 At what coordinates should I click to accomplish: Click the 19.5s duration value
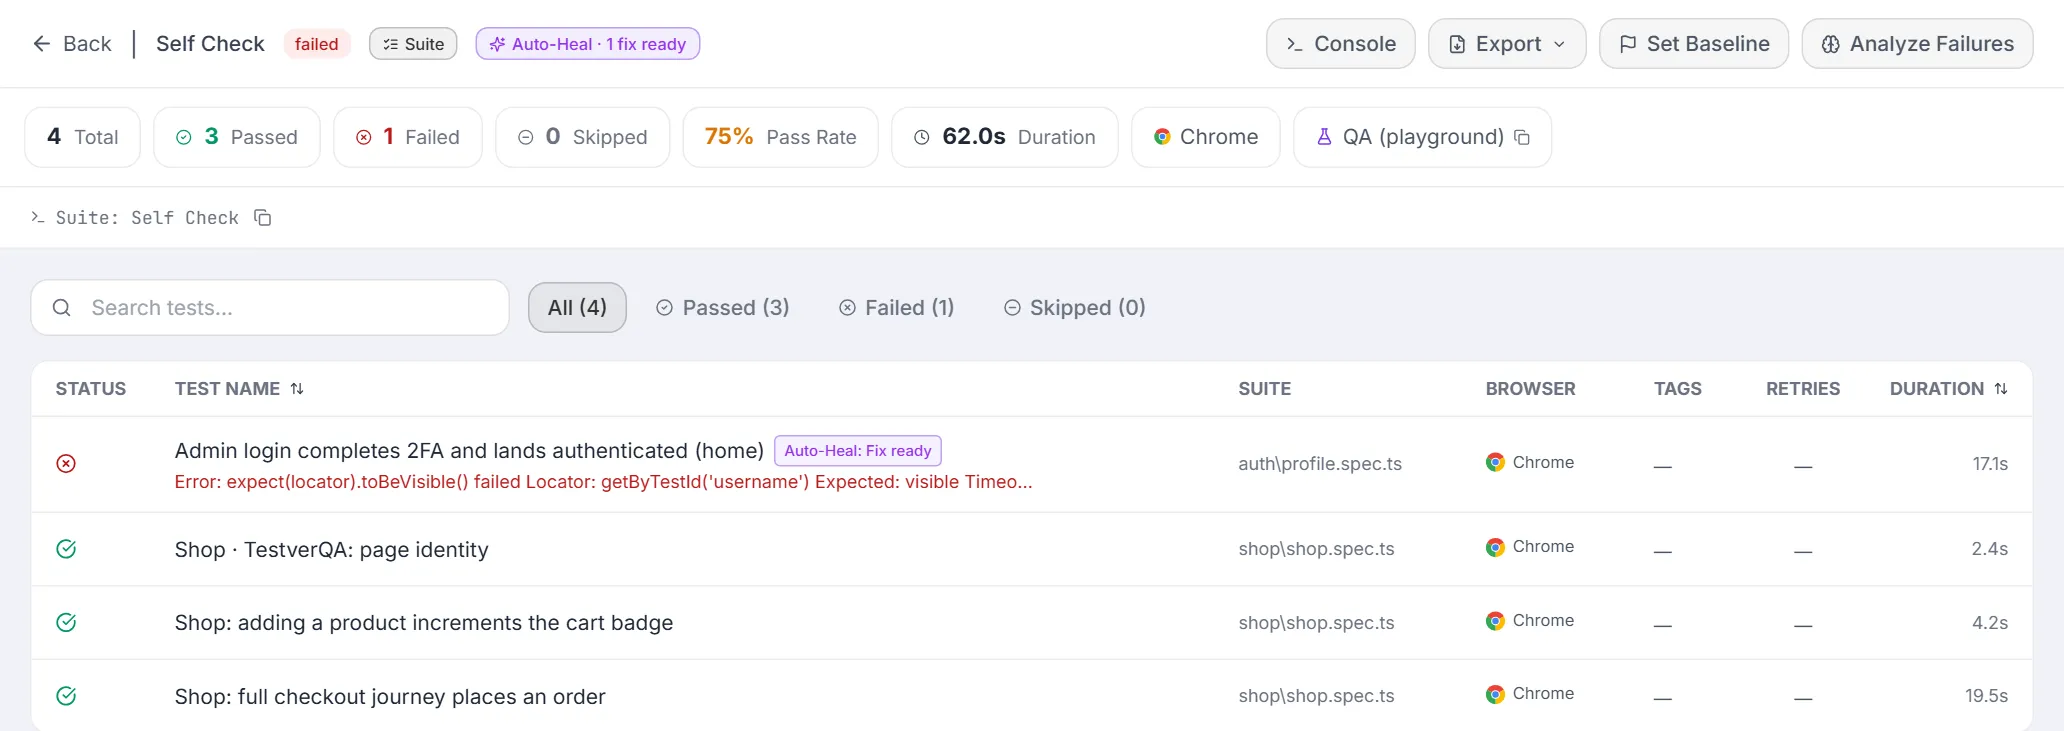click(x=1986, y=696)
